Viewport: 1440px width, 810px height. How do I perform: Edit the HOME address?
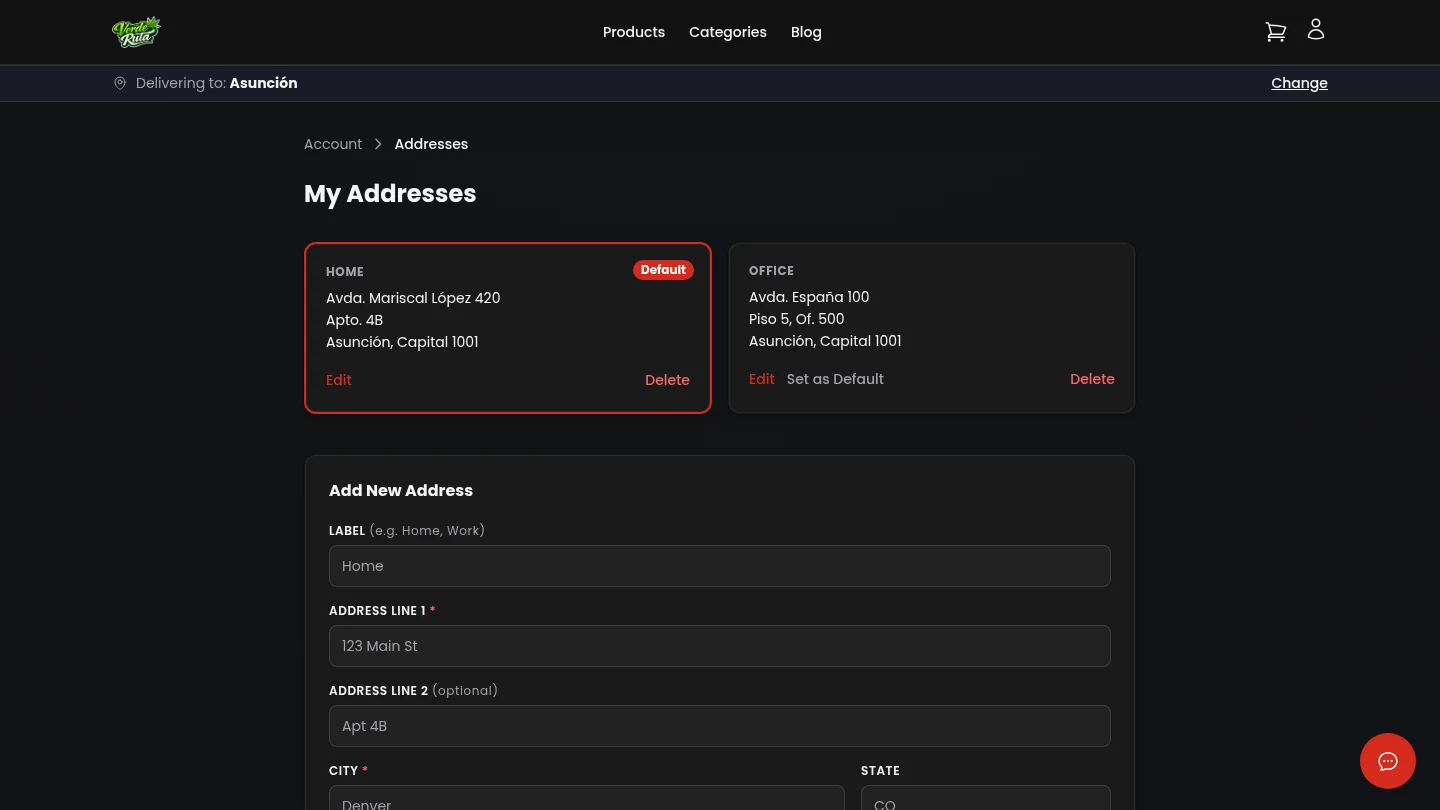(339, 380)
